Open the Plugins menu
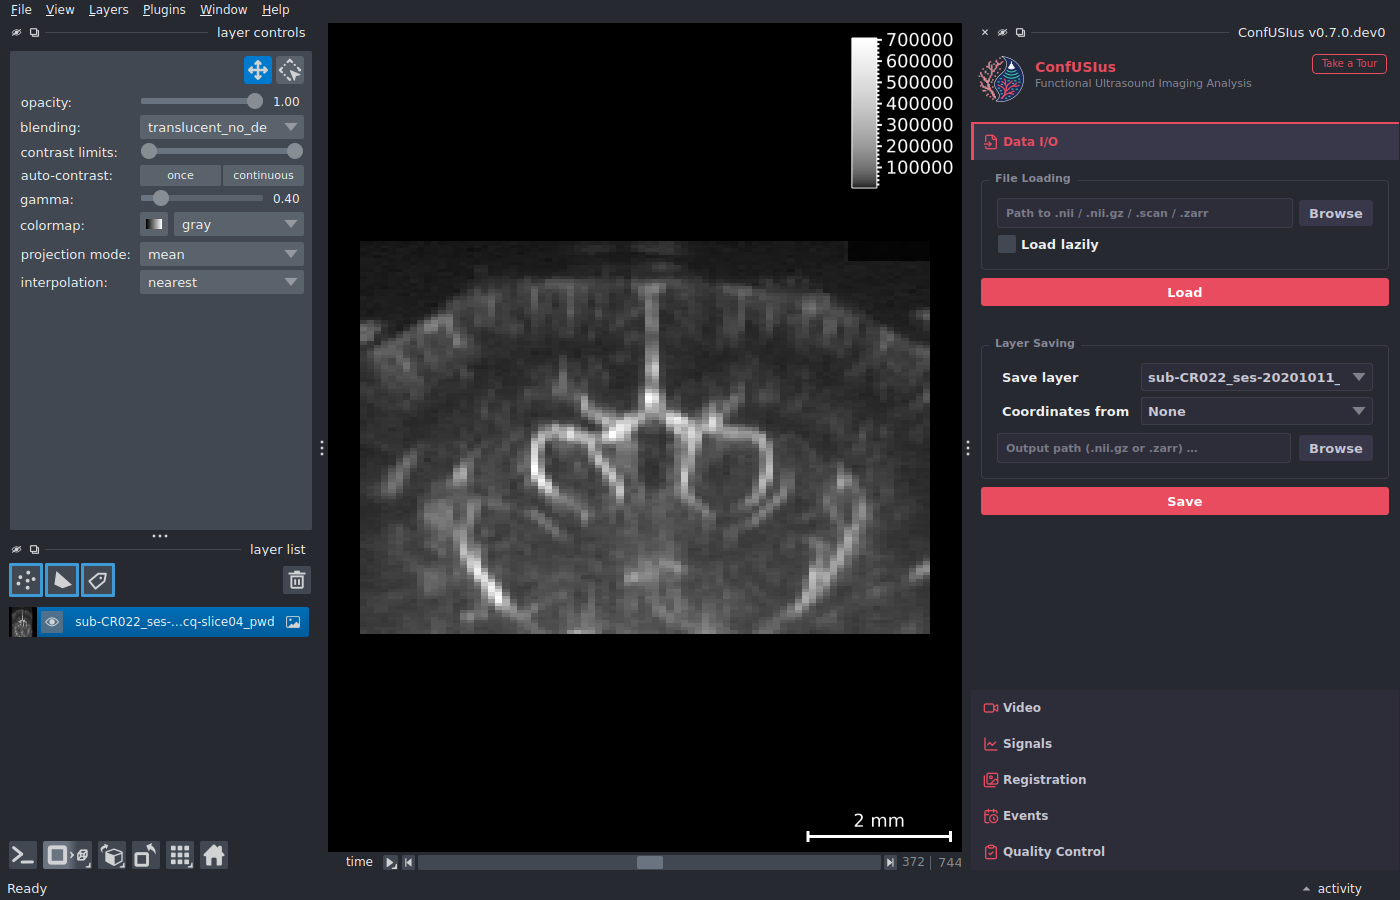Viewport: 1400px width, 900px height. (164, 10)
